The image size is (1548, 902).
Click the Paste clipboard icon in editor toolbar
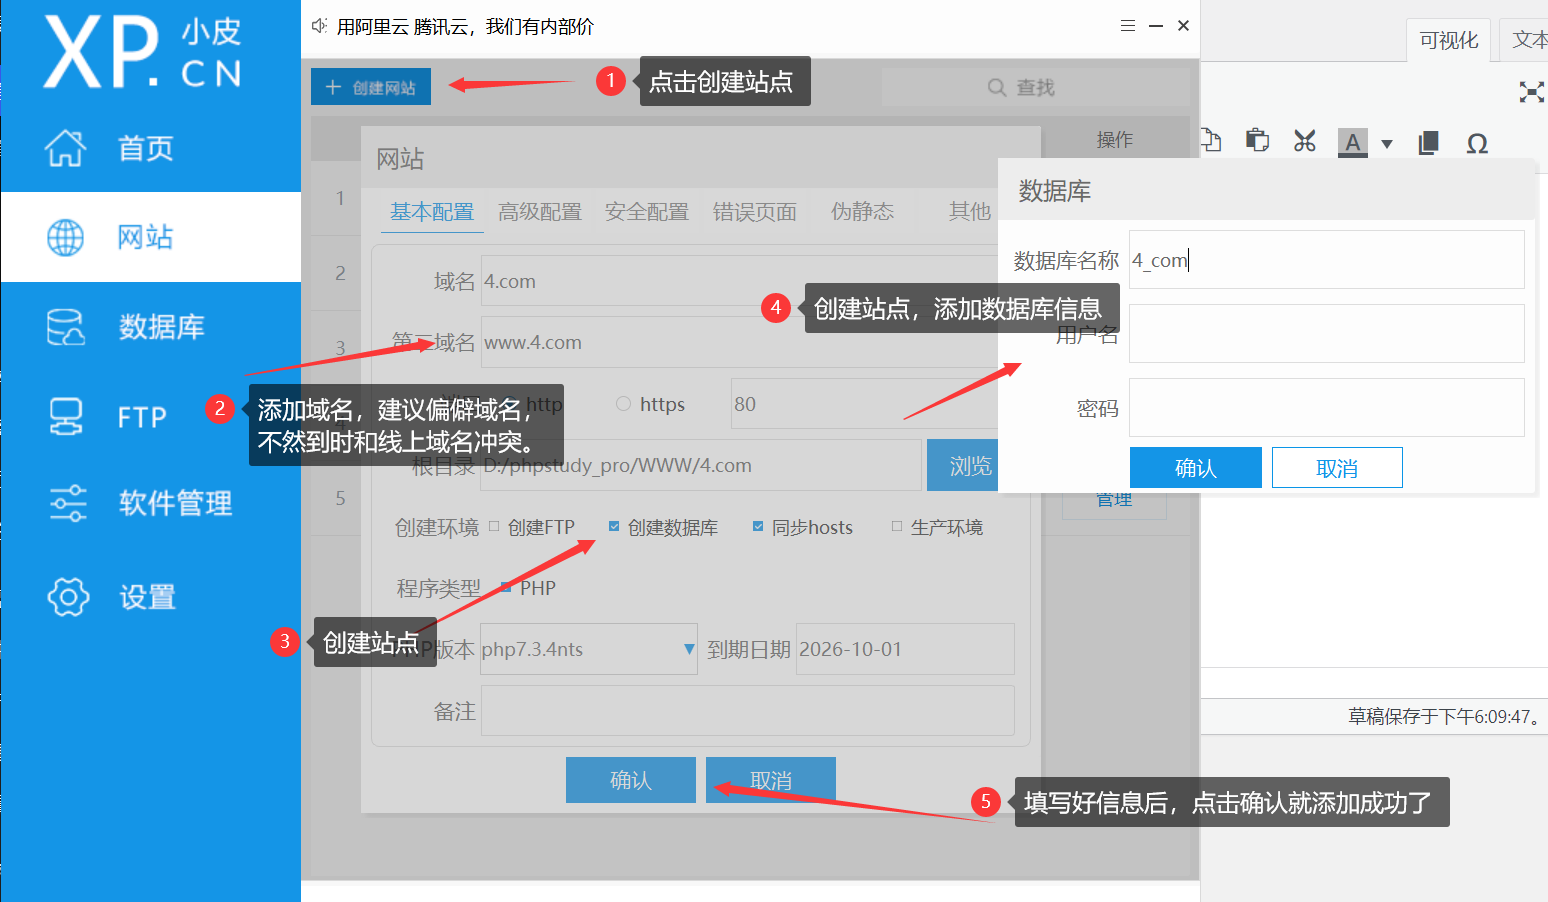click(x=1257, y=141)
